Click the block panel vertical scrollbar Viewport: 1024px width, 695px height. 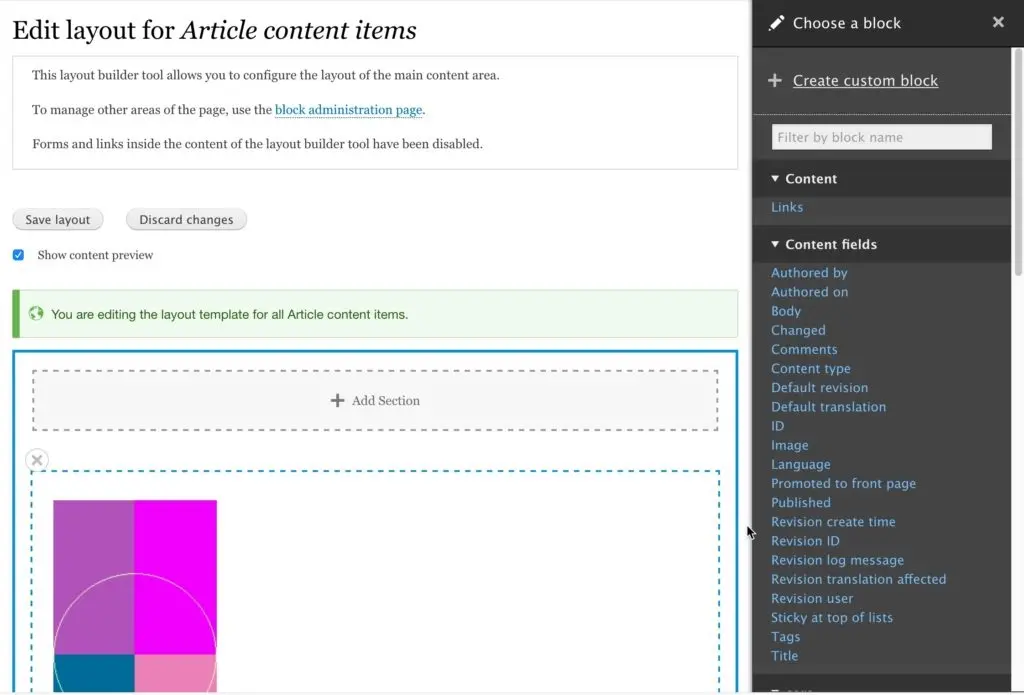coord(1017,162)
